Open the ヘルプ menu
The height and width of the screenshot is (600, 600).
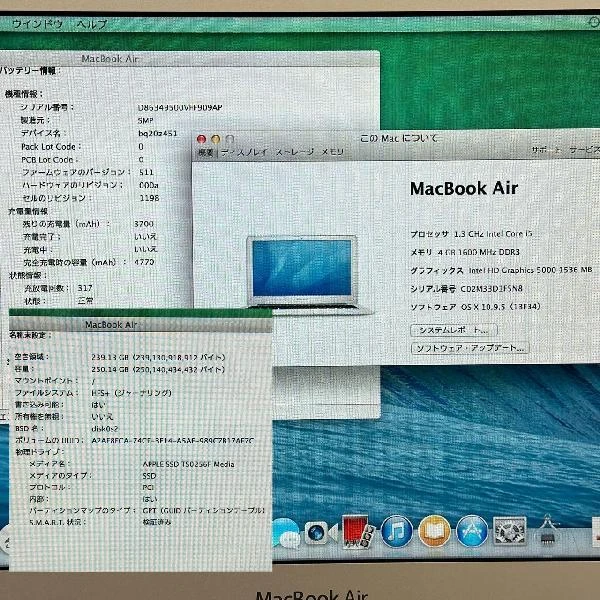tap(91, 24)
